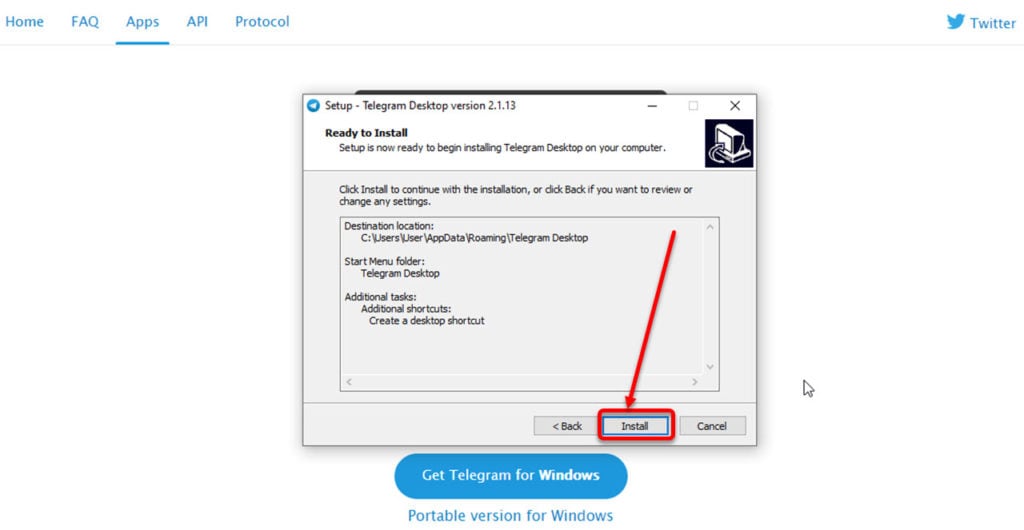Viewport: 1024px width, 530px height.
Task: Click the horizontal scroll right arrow
Action: [695, 382]
